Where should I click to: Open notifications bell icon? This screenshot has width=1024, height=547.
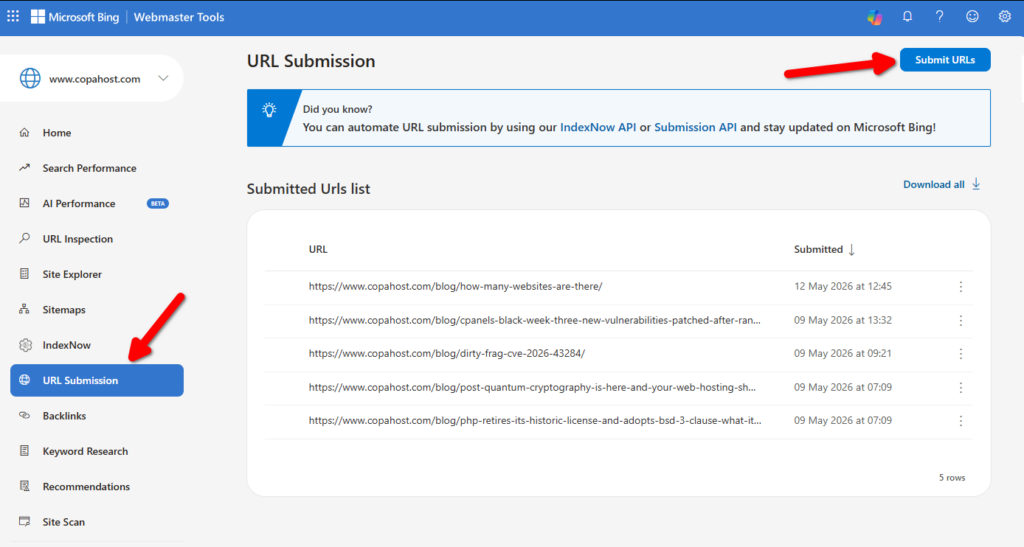(907, 16)
